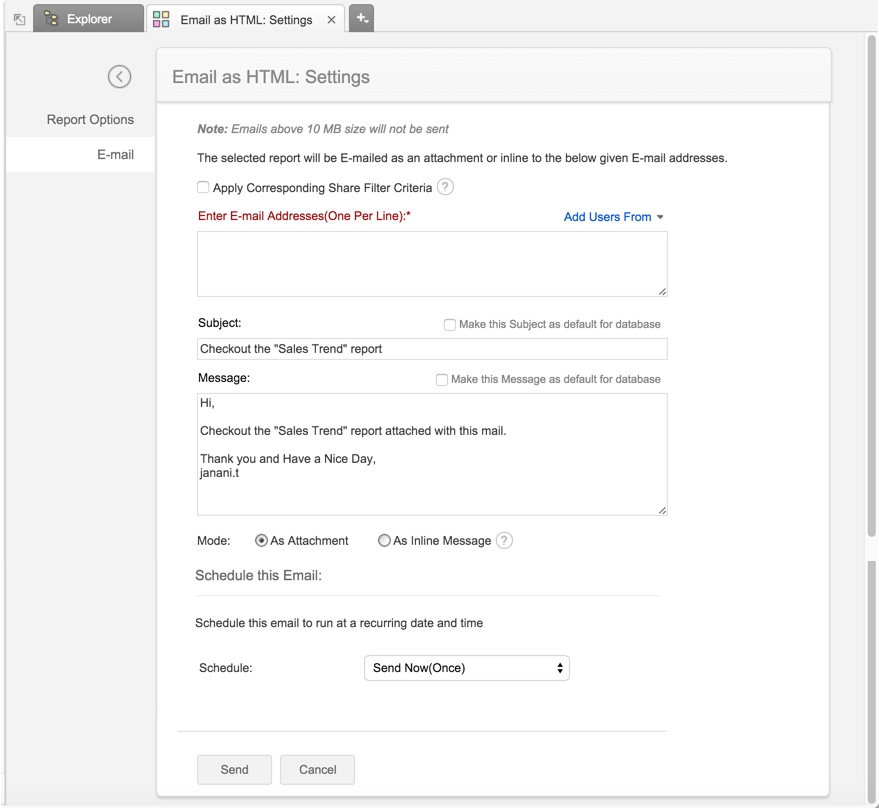Open the Add Users From dropdown
879x809 pixels.
click(x=613, y=217)
